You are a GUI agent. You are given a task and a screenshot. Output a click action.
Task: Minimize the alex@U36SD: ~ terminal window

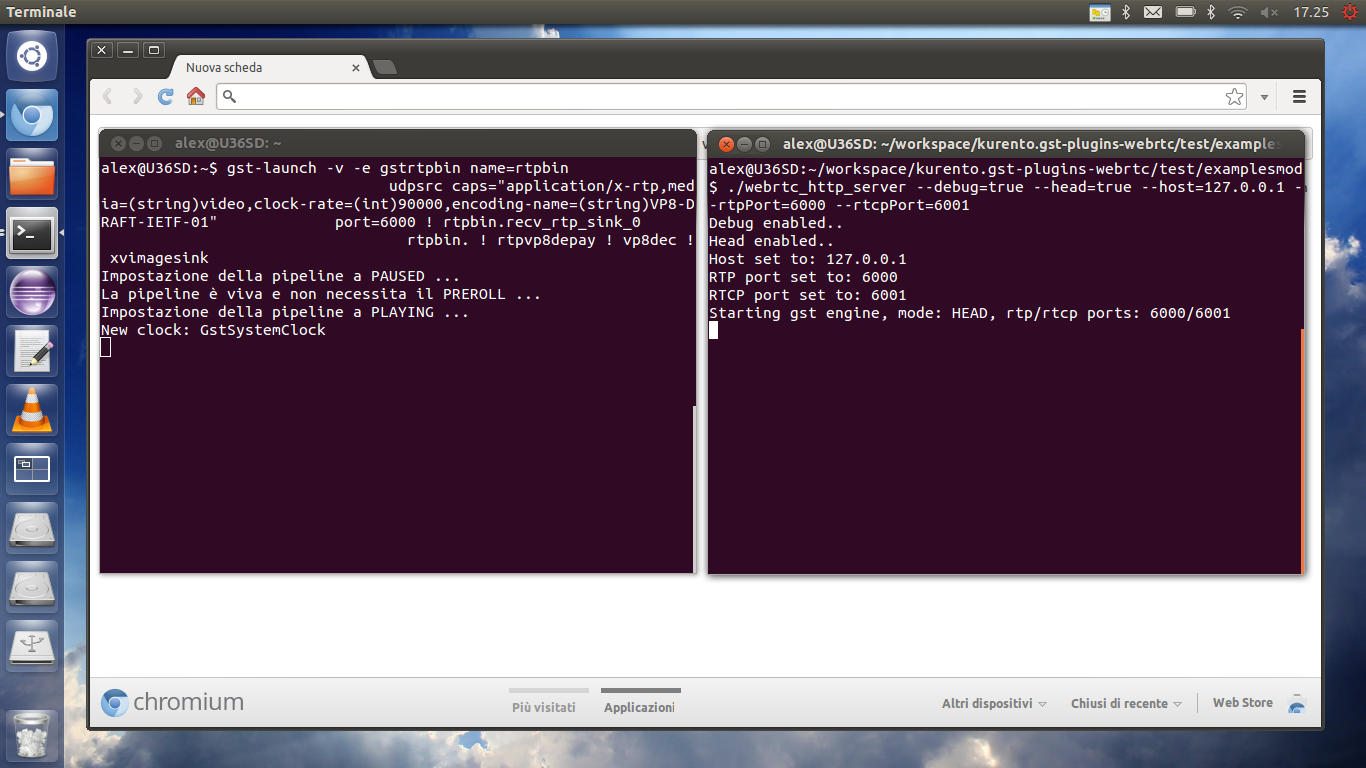tap(136, 143)
